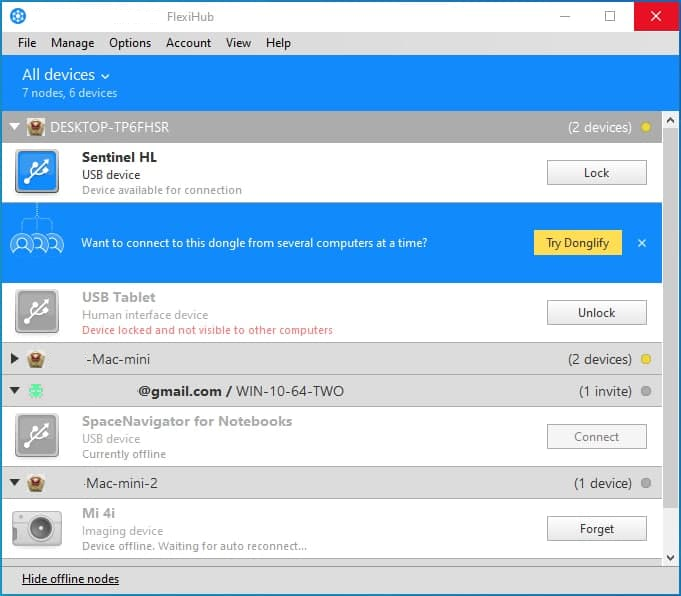Click the green WIN-10-64-TWO node icon

(36, 391)
